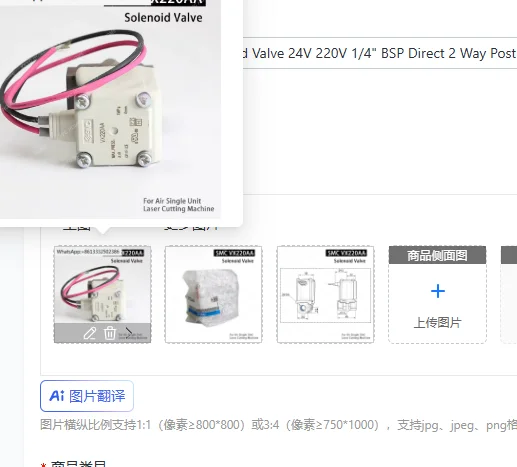Click the Solenoid Valve heading in preview
This screenshot has height=467, width=517.
[163, 18]
